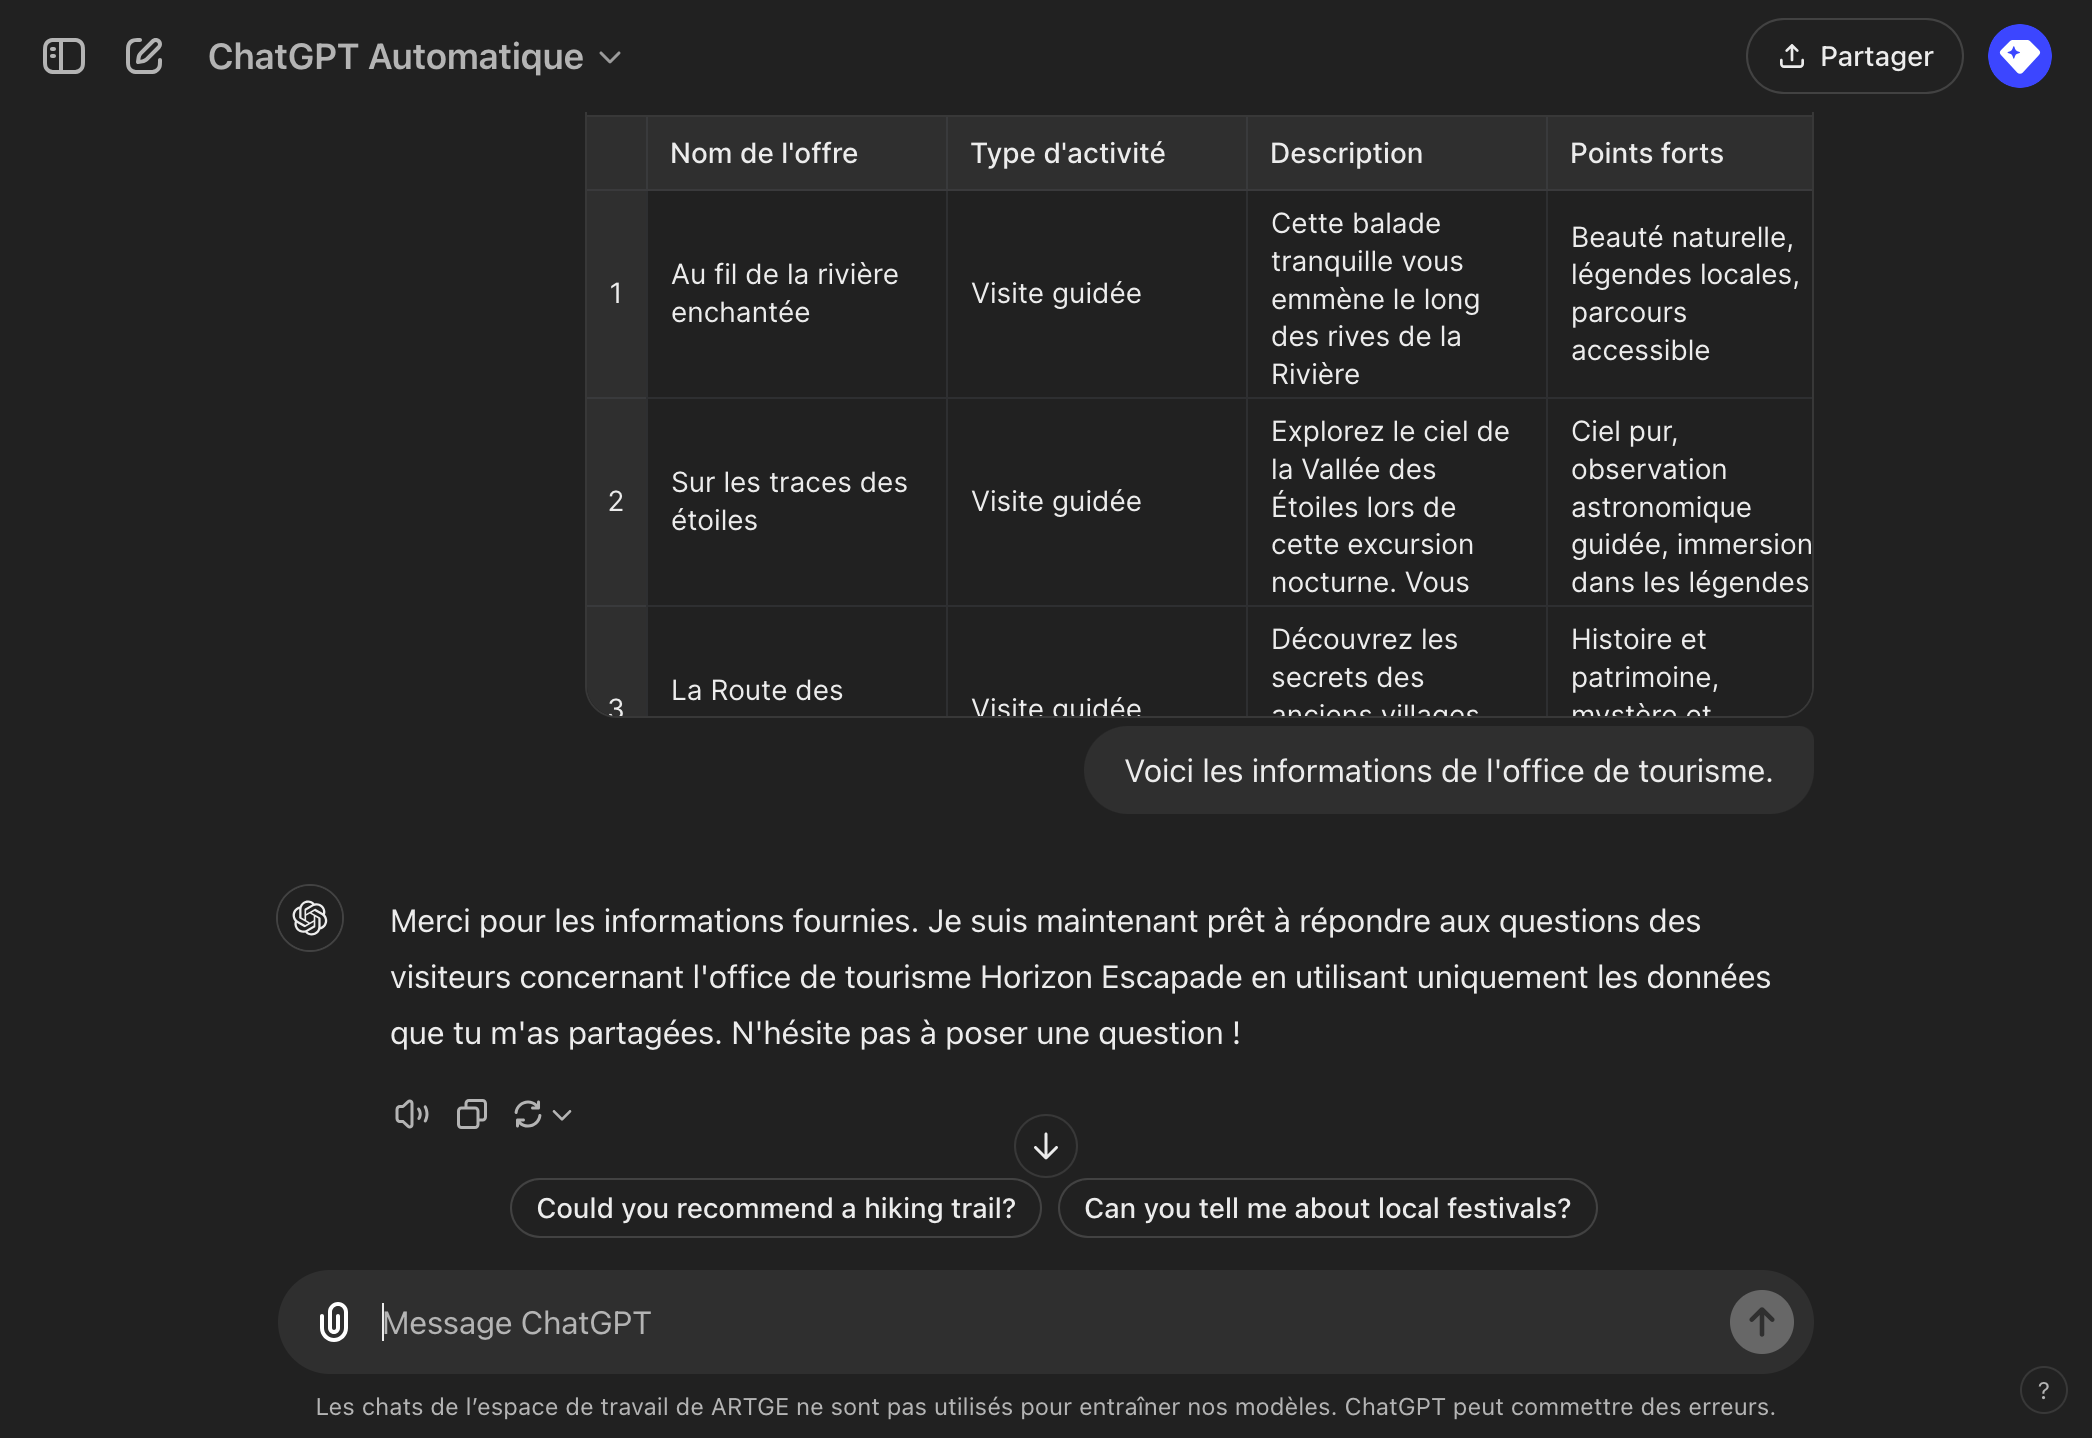Select the "Can you tell me about local festivals?" suggestion
The width and height of the screenshot is (2092, 1438).
pos(1327,1208)
